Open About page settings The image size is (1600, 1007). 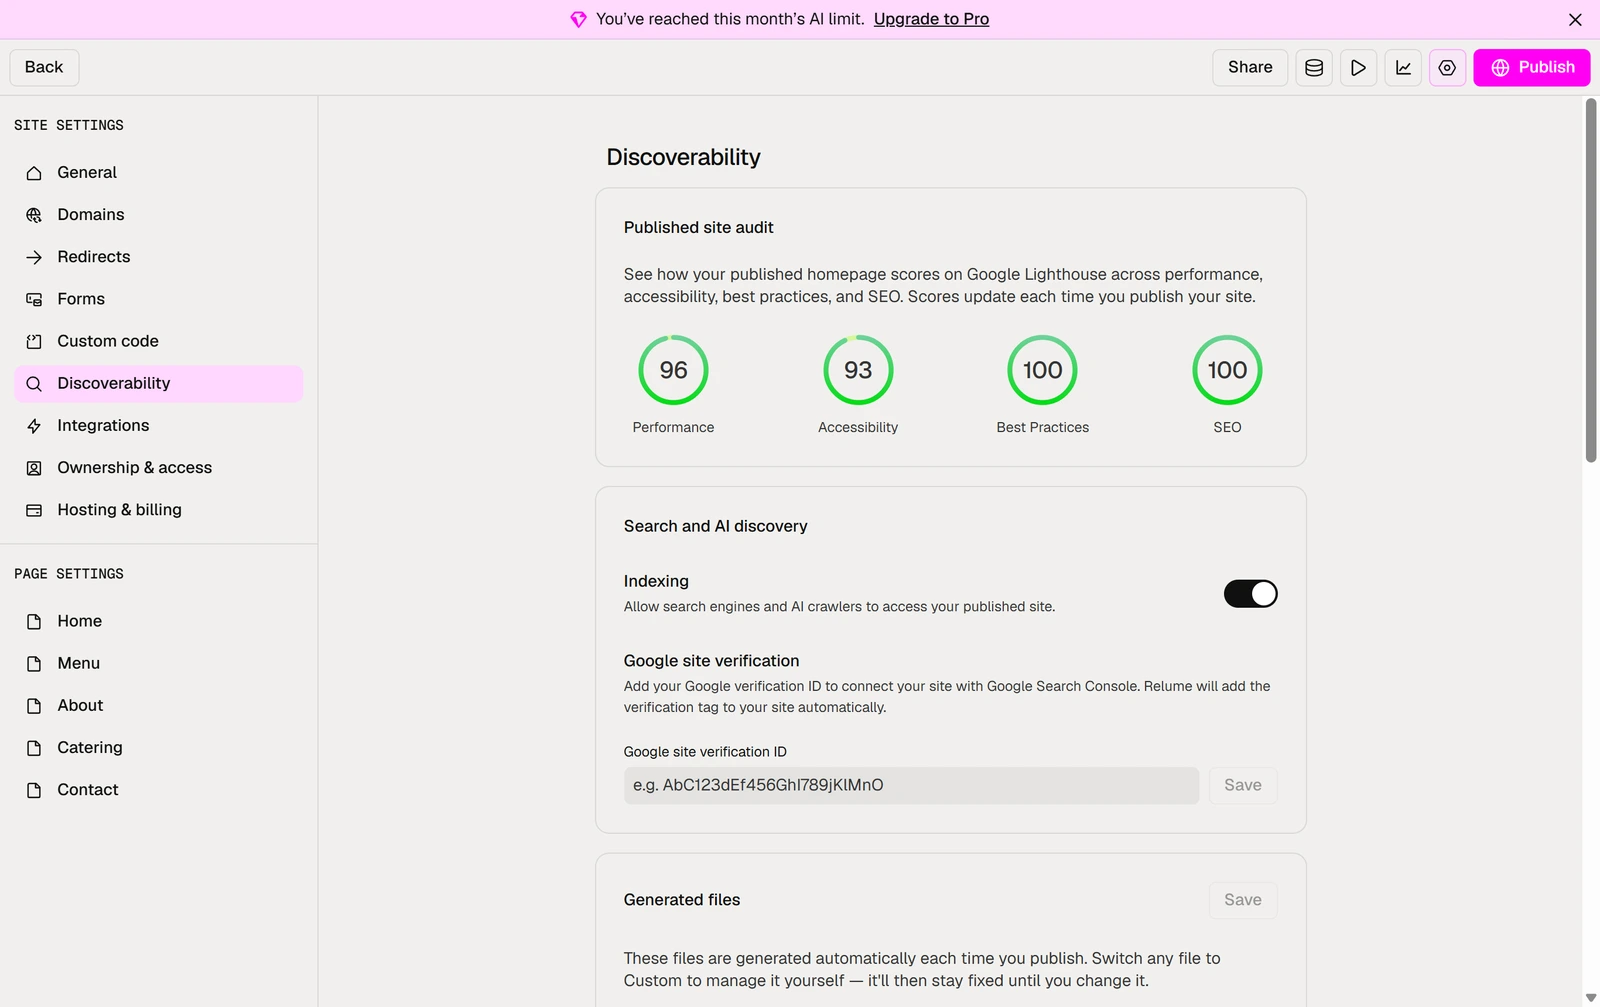click(158, 706)
